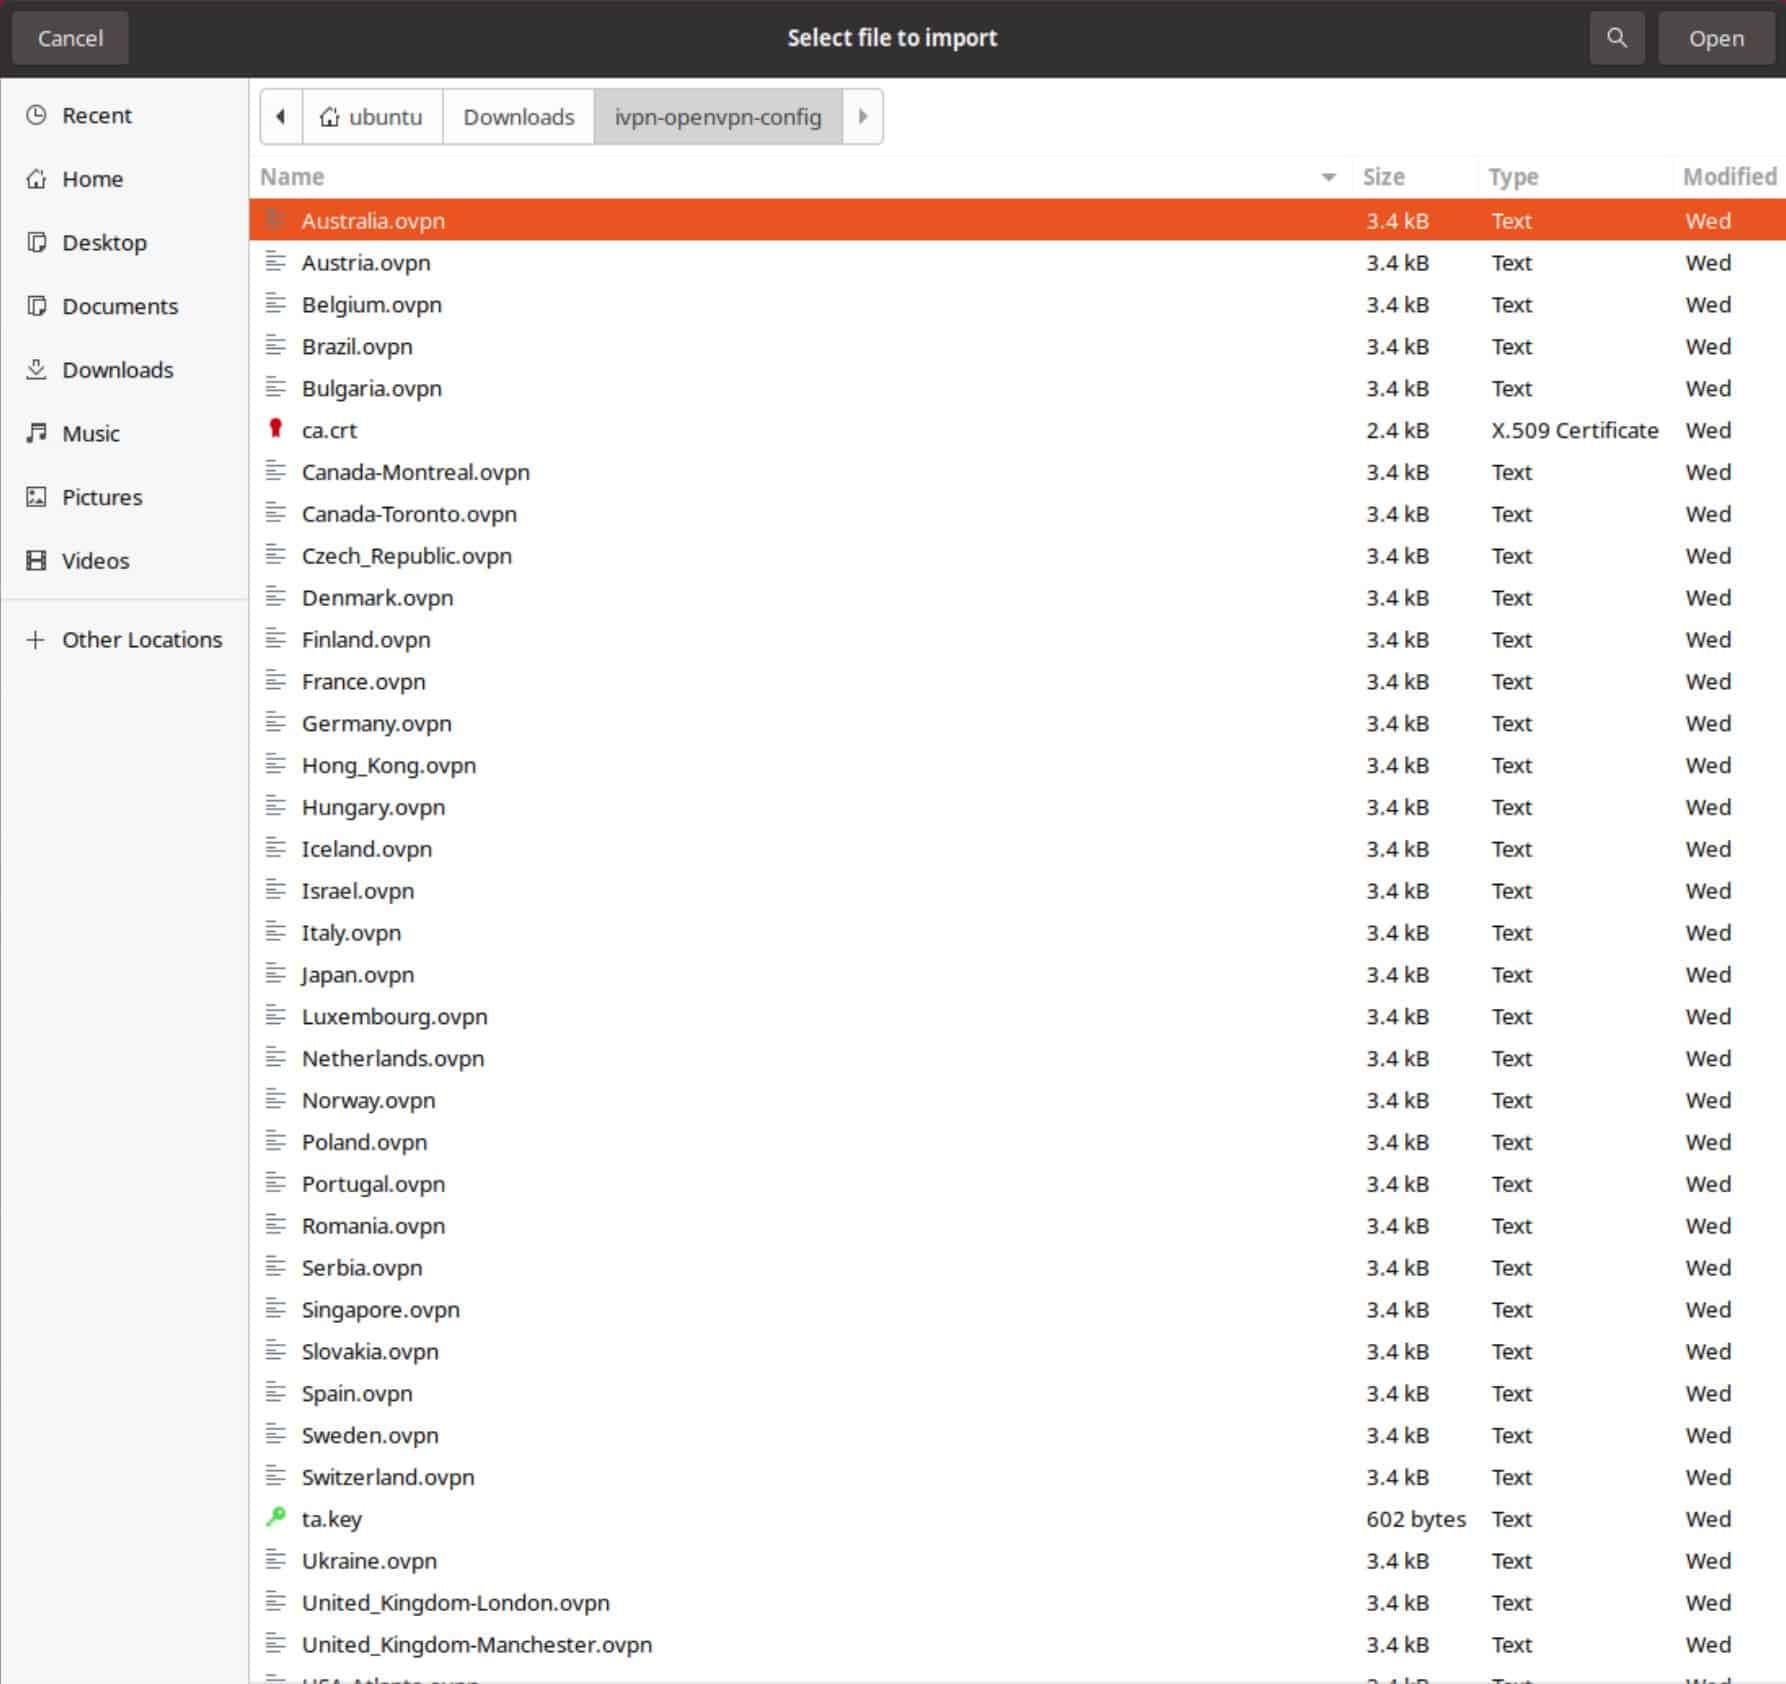Screen dimensions: 1786x1684
Task: Click the path bar back arrow
Action: (281, 117)
